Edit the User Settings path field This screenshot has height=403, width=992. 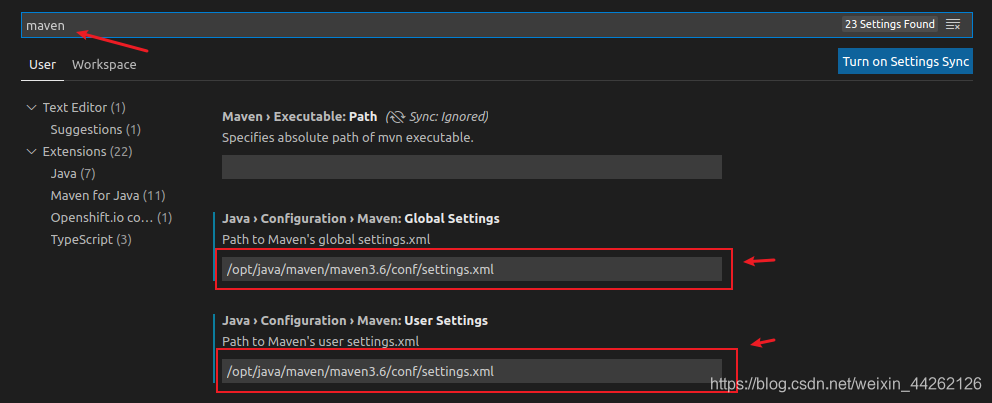472,371
